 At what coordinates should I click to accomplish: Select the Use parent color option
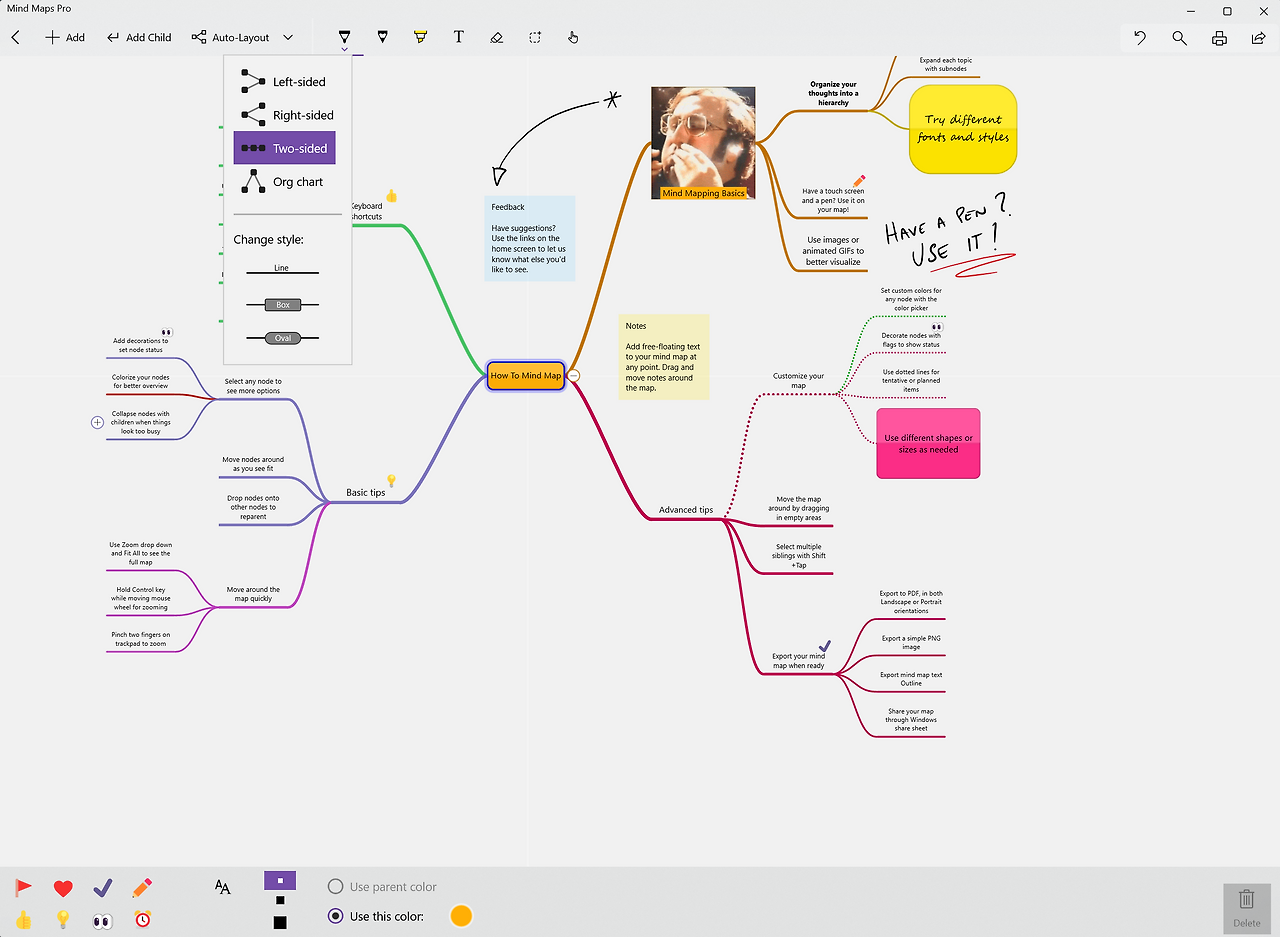click(335, 886)
